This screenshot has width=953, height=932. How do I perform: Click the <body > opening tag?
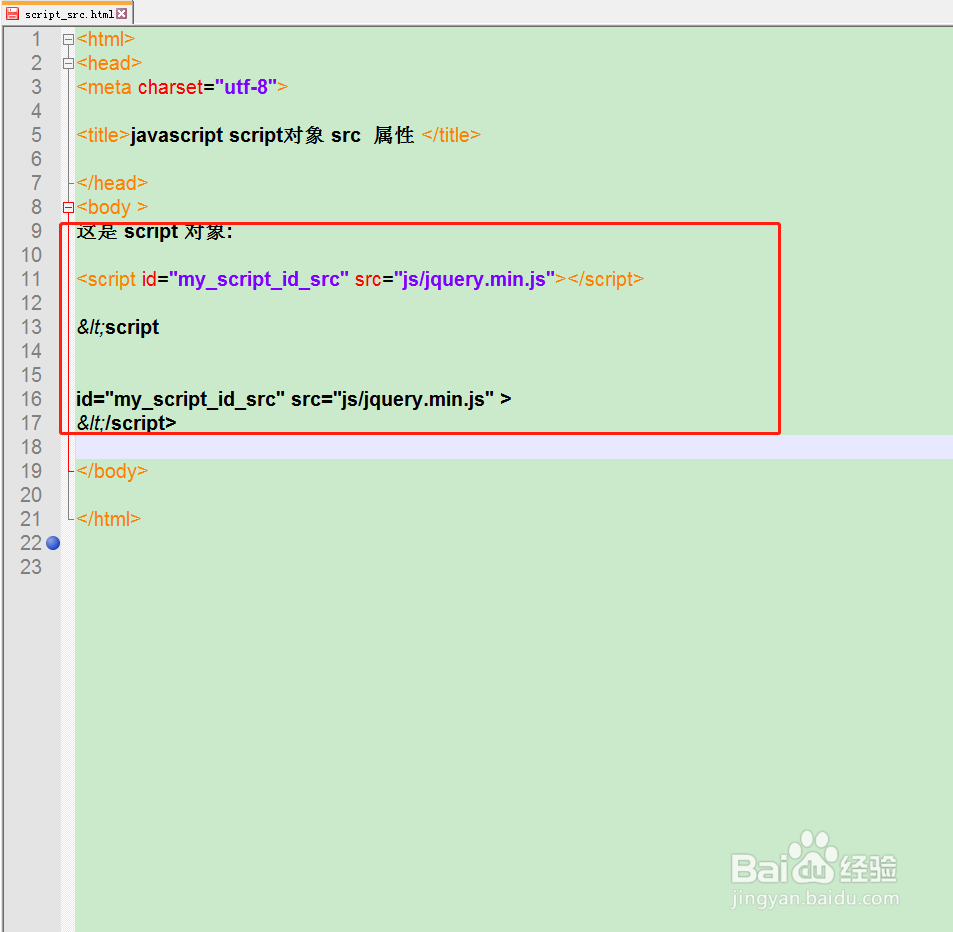coord(112,207)
